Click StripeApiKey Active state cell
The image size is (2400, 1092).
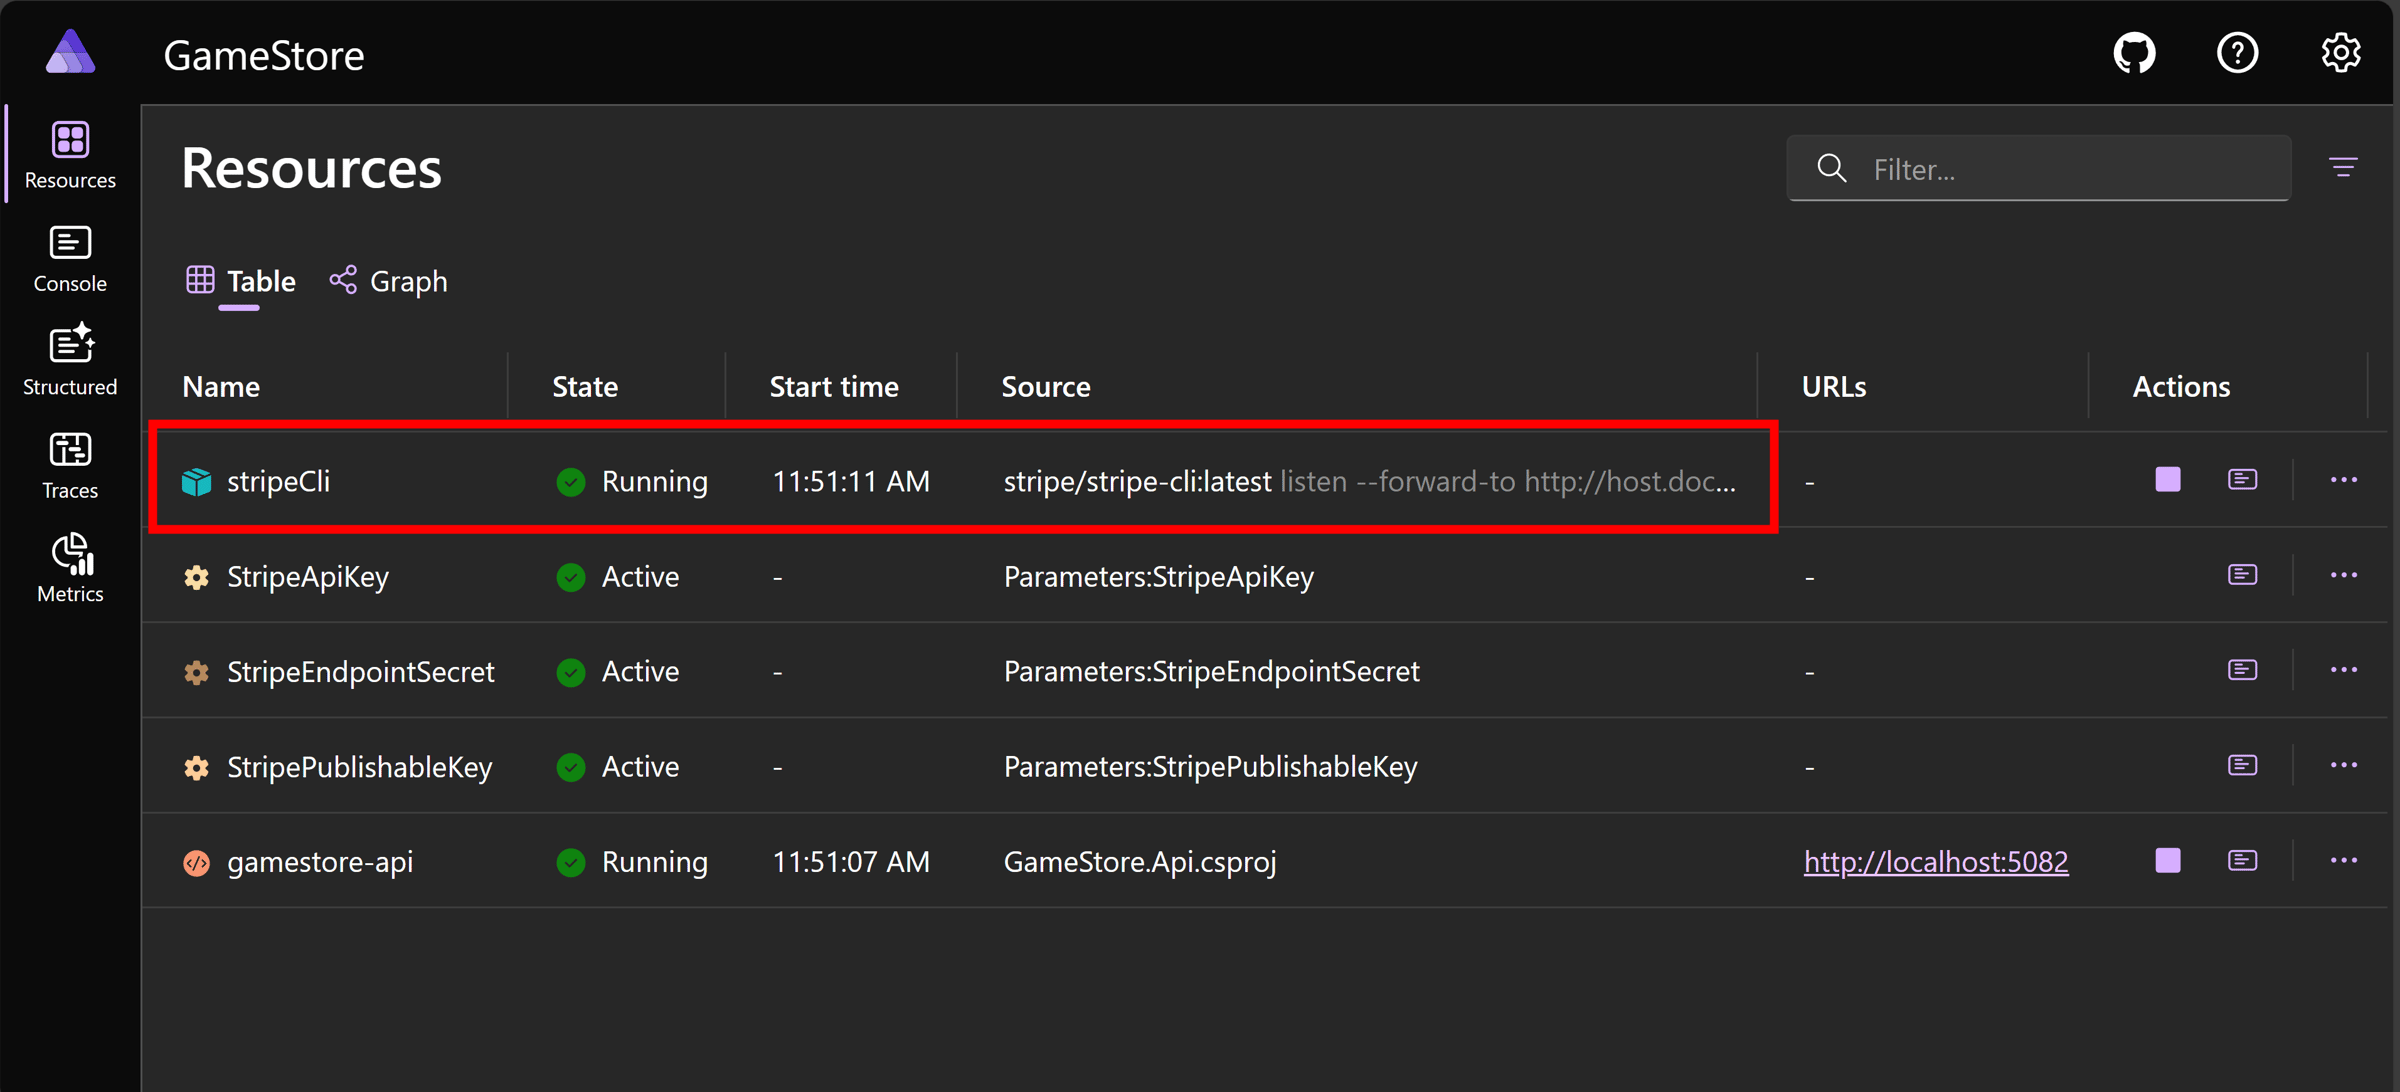click(617, 576)
